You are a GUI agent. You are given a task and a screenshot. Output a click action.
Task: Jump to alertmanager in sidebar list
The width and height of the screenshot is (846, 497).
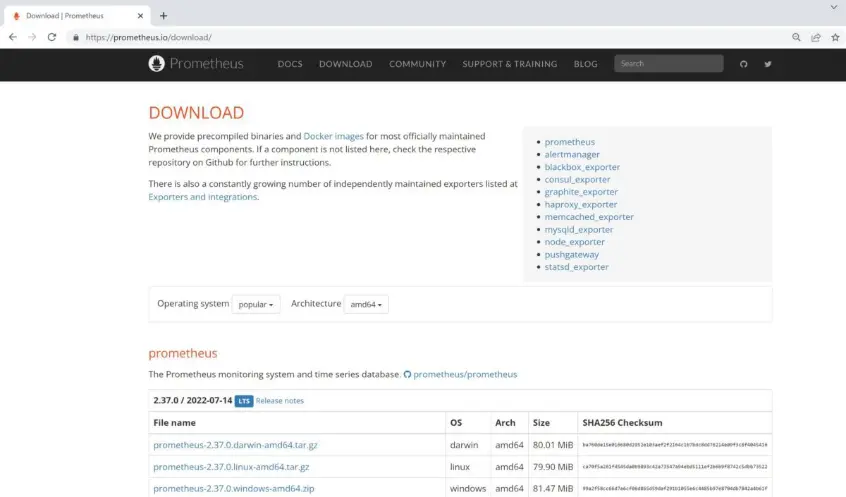[572, 154]
